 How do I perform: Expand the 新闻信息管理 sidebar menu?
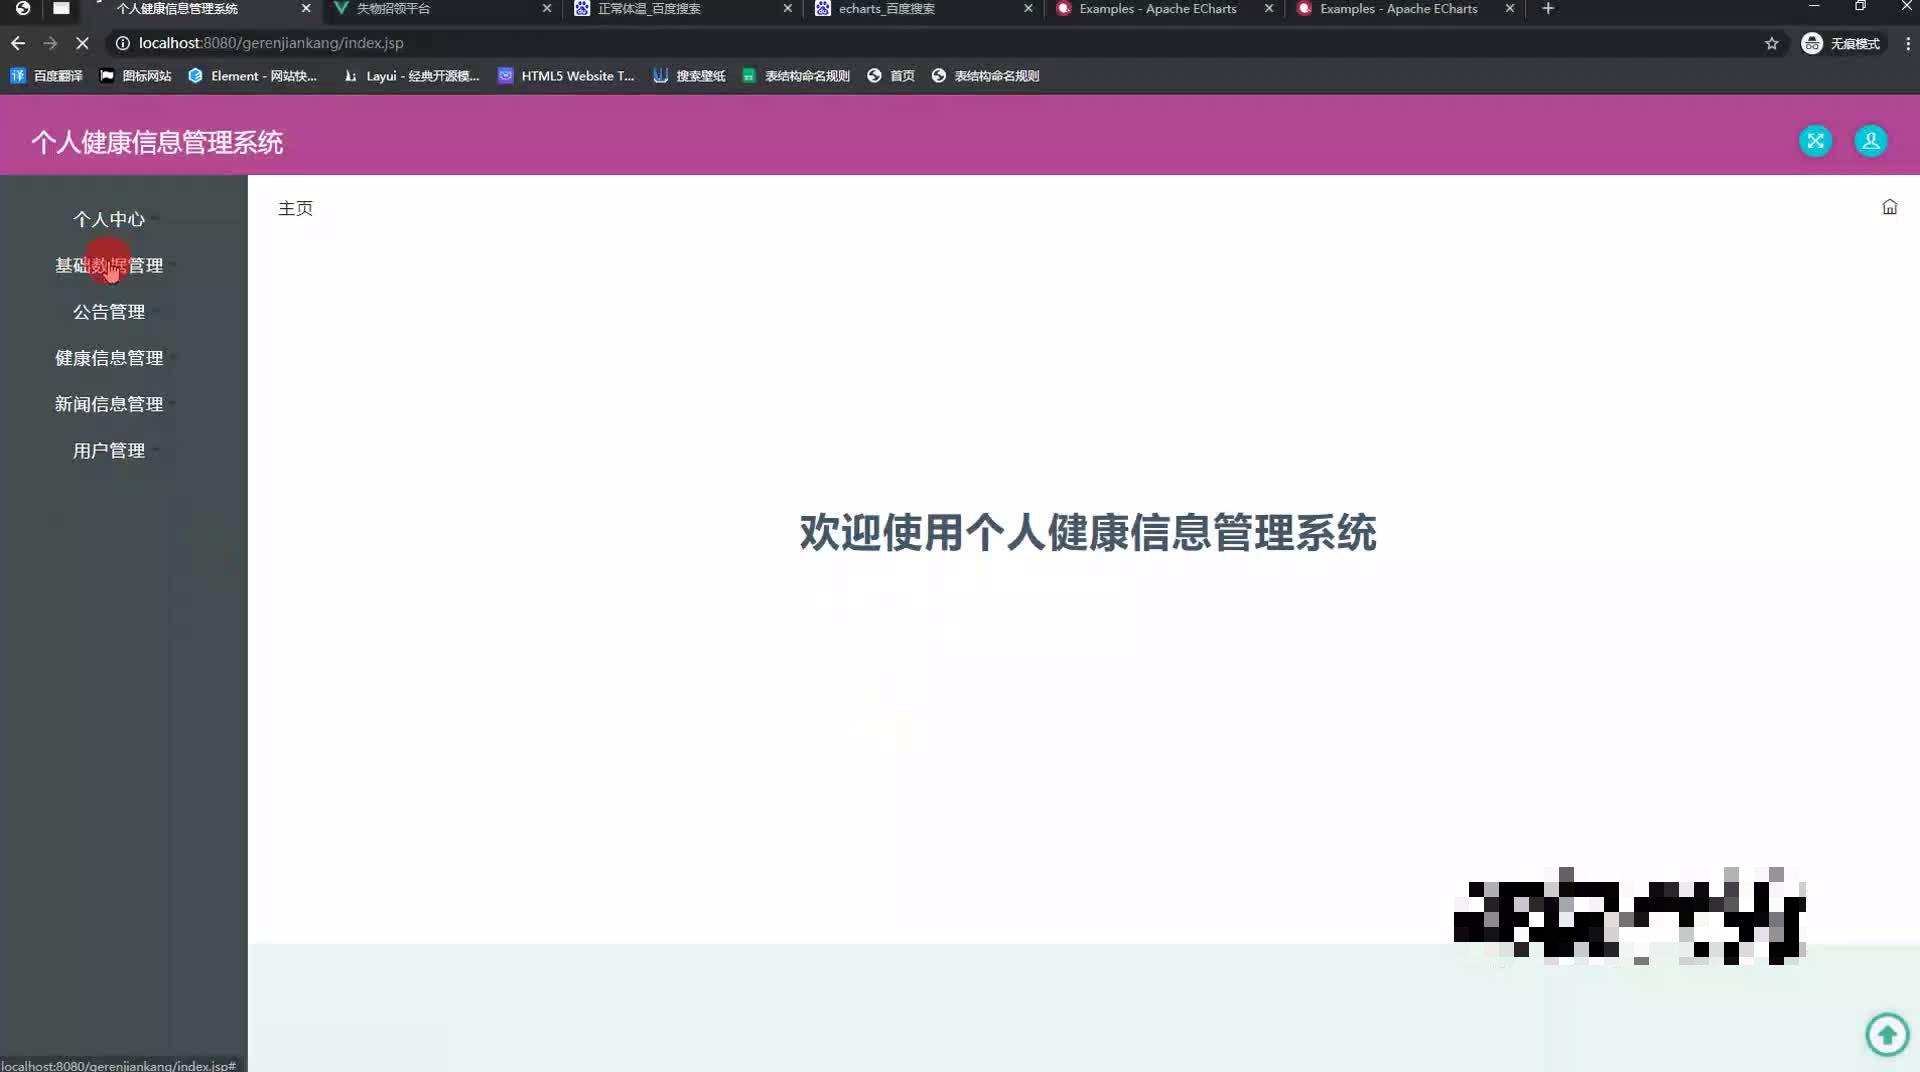(109, 404)
